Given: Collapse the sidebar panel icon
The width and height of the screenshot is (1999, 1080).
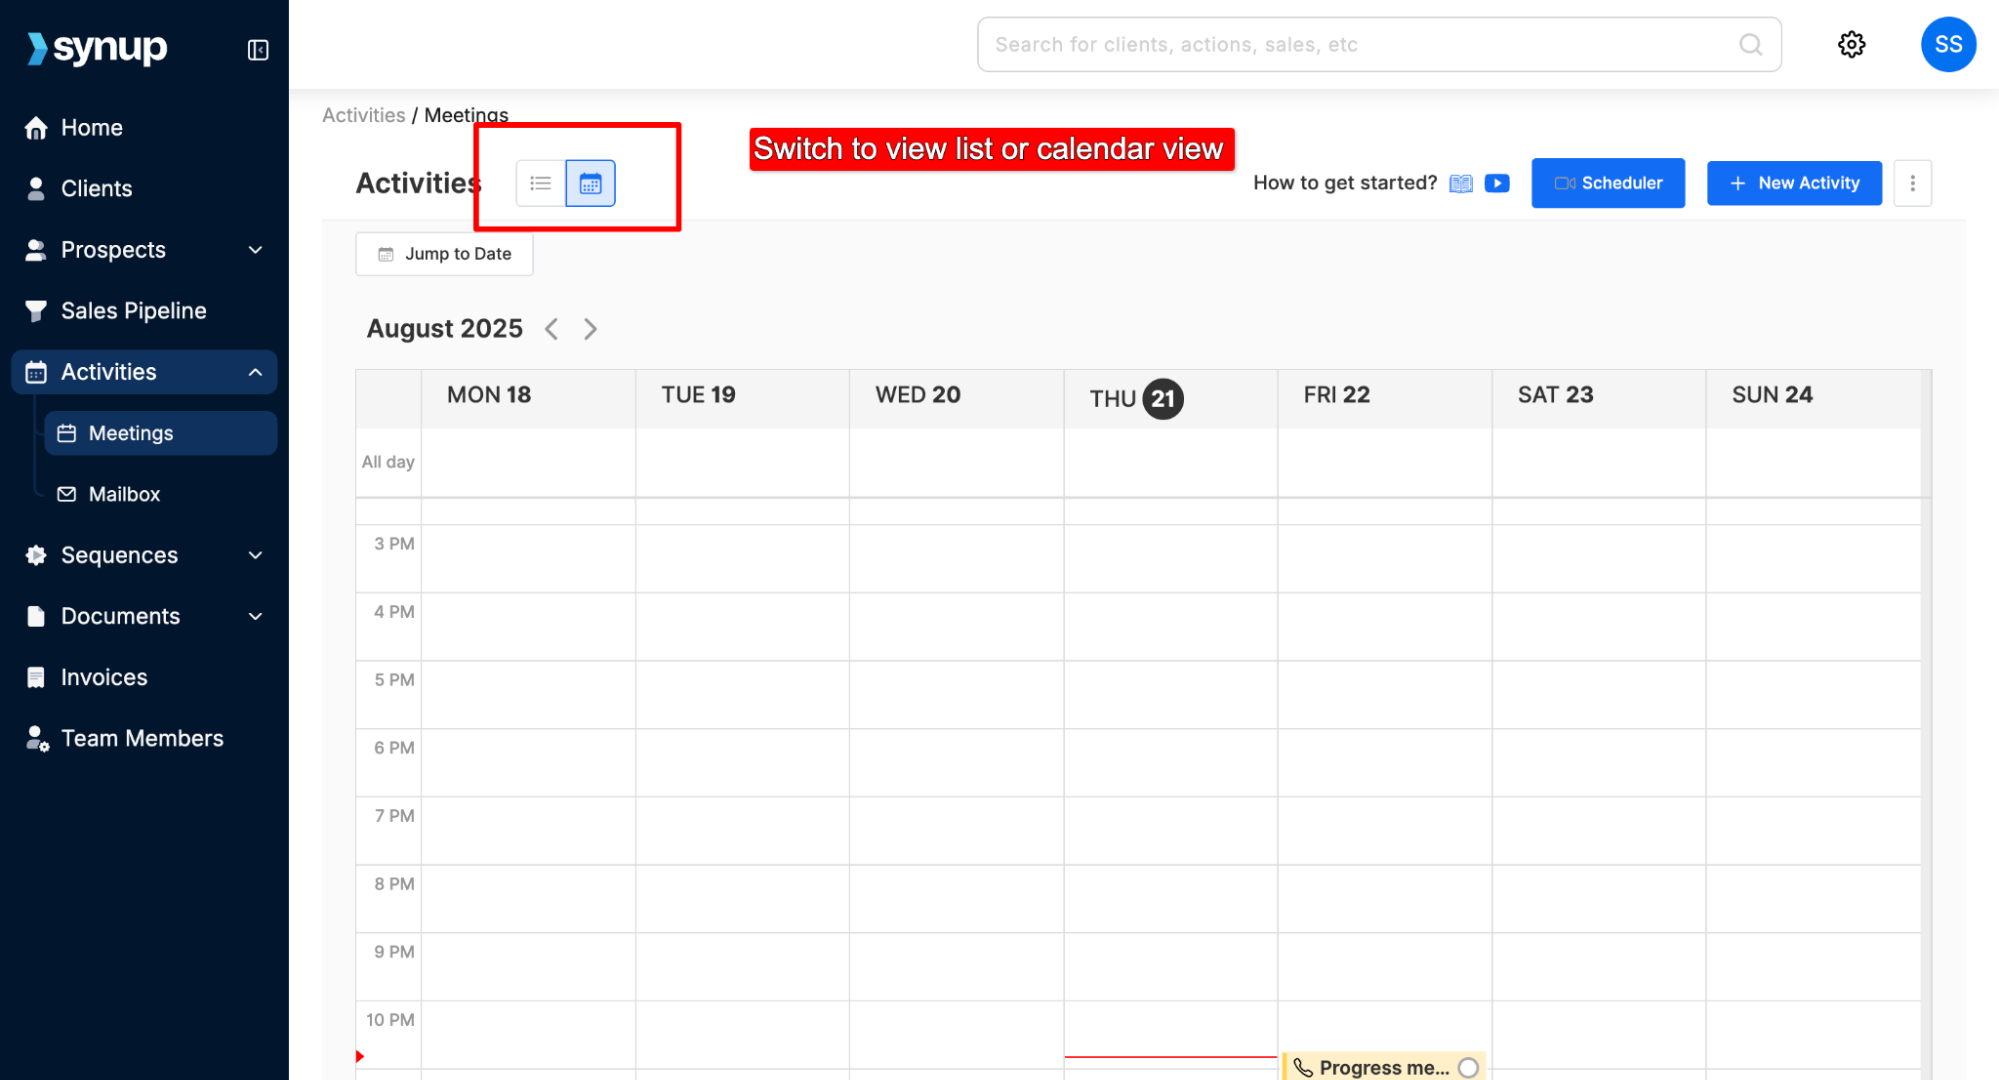Looking at the screenshot, I should point(258,49).
